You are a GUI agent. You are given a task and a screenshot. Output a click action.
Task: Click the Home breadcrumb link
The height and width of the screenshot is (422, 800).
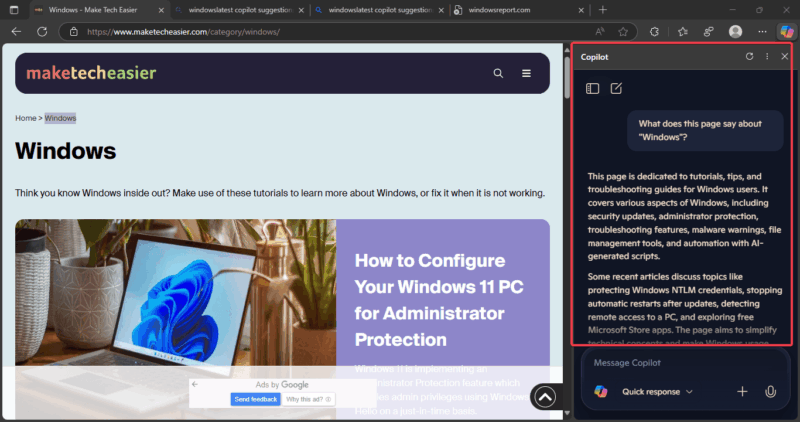(x=26, y=118)
